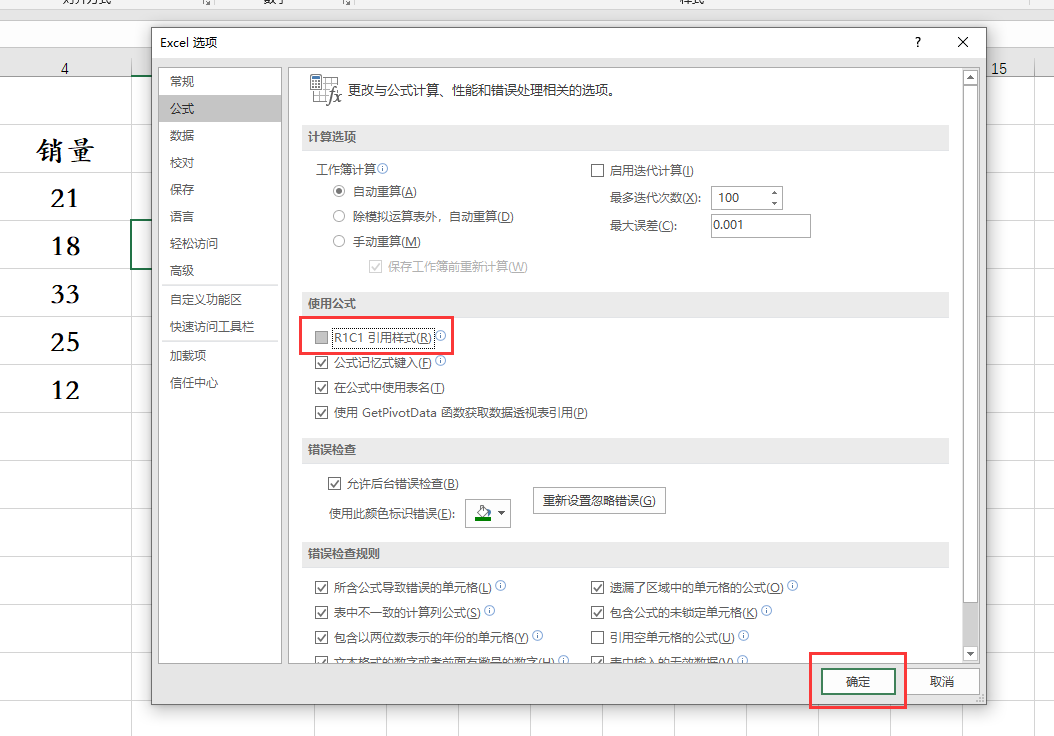
Task: Select worksheet cell containing 18
Action: point(65,245)
